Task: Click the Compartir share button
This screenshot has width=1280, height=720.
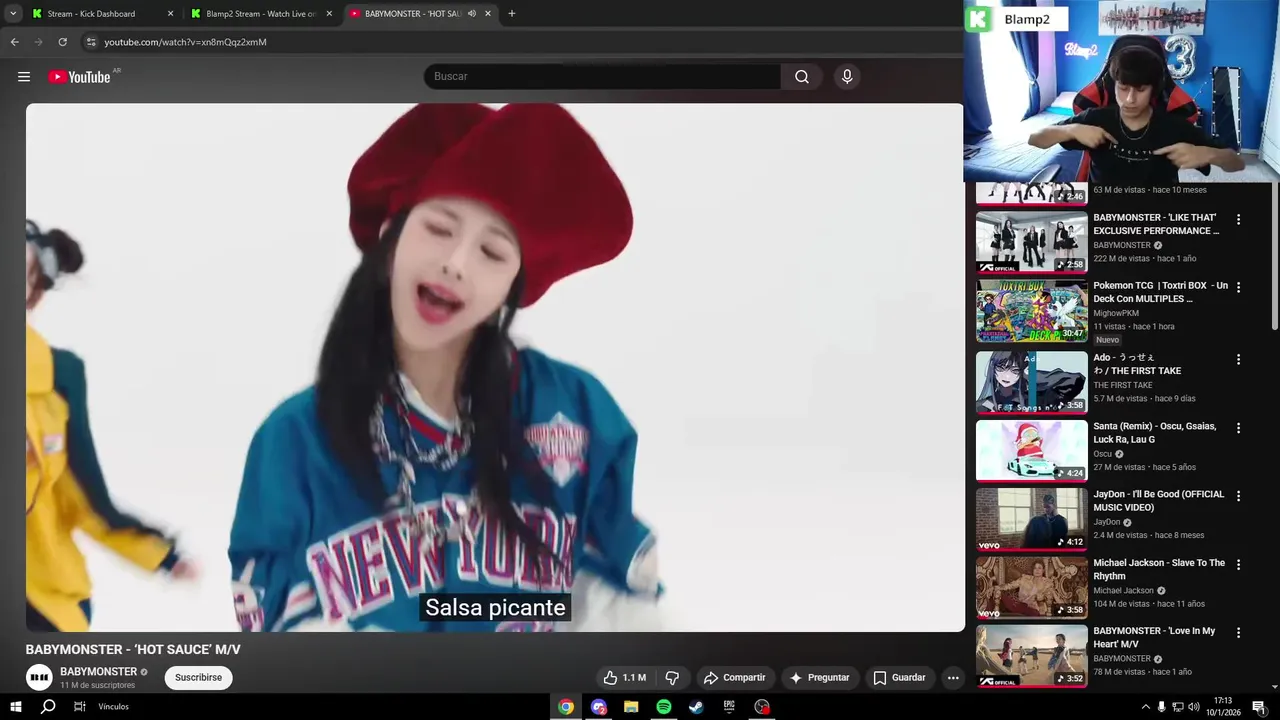Action: [734, 678]
